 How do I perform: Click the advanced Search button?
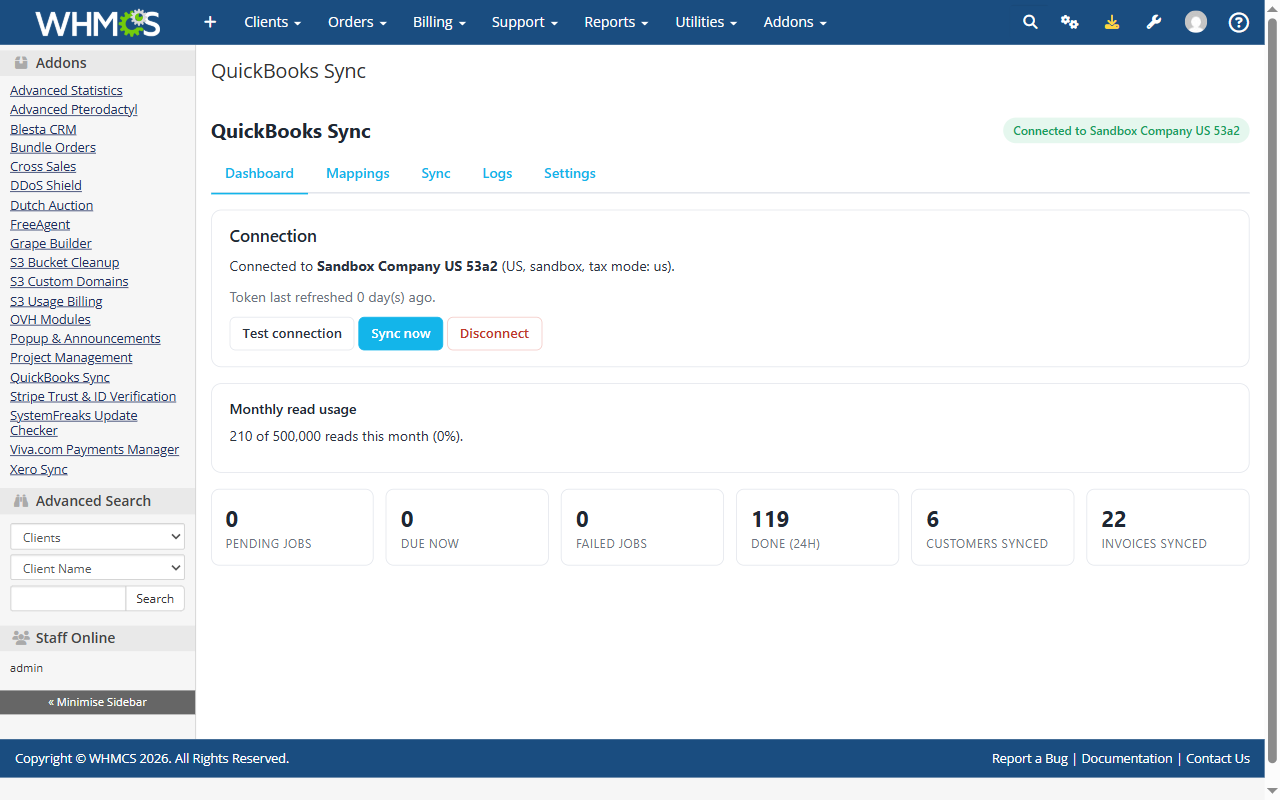(x=155, y=598)
